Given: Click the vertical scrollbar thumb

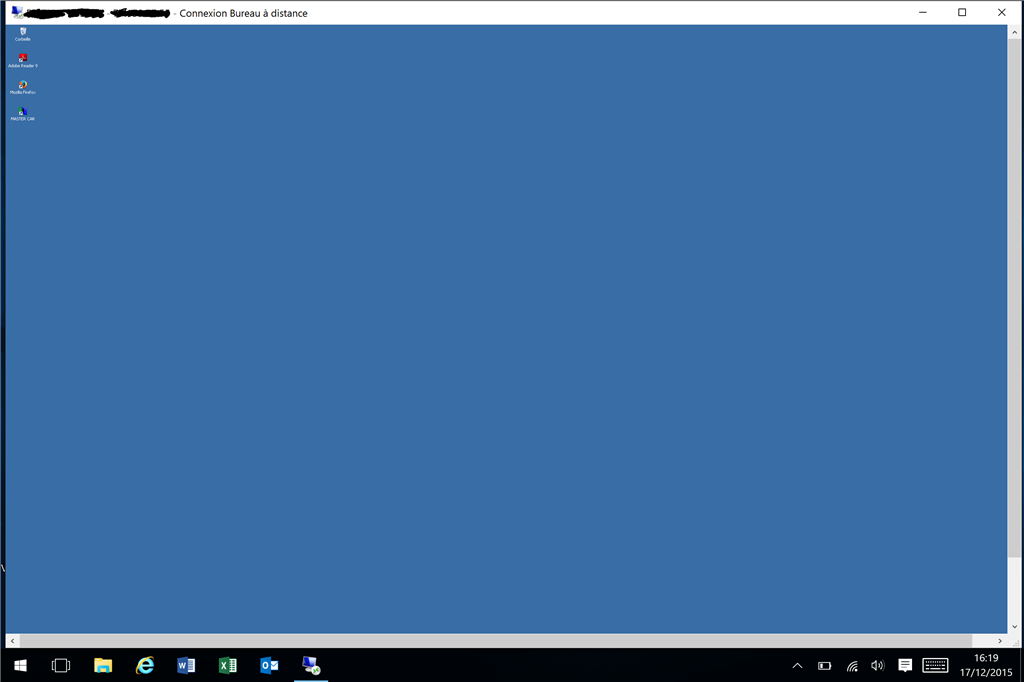Looking at the screenshot, I should tap(1014, 298).
